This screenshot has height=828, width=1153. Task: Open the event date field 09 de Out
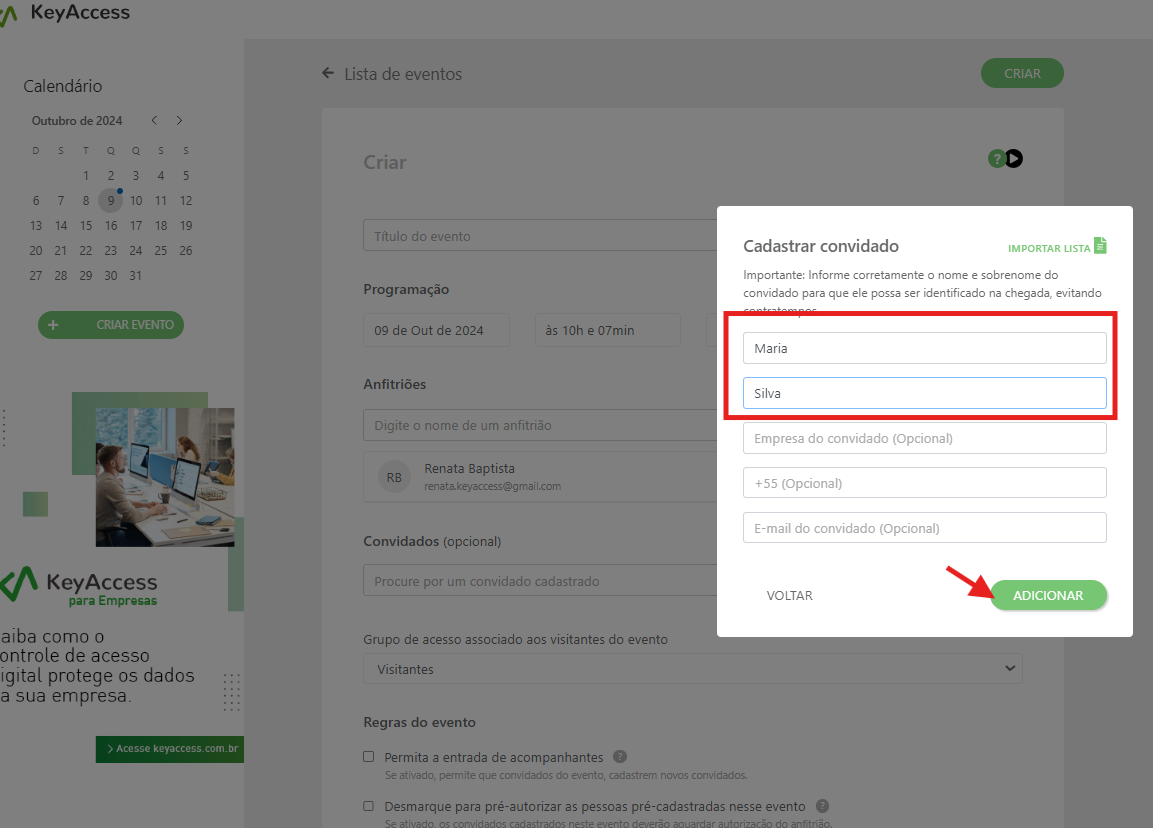436,330
